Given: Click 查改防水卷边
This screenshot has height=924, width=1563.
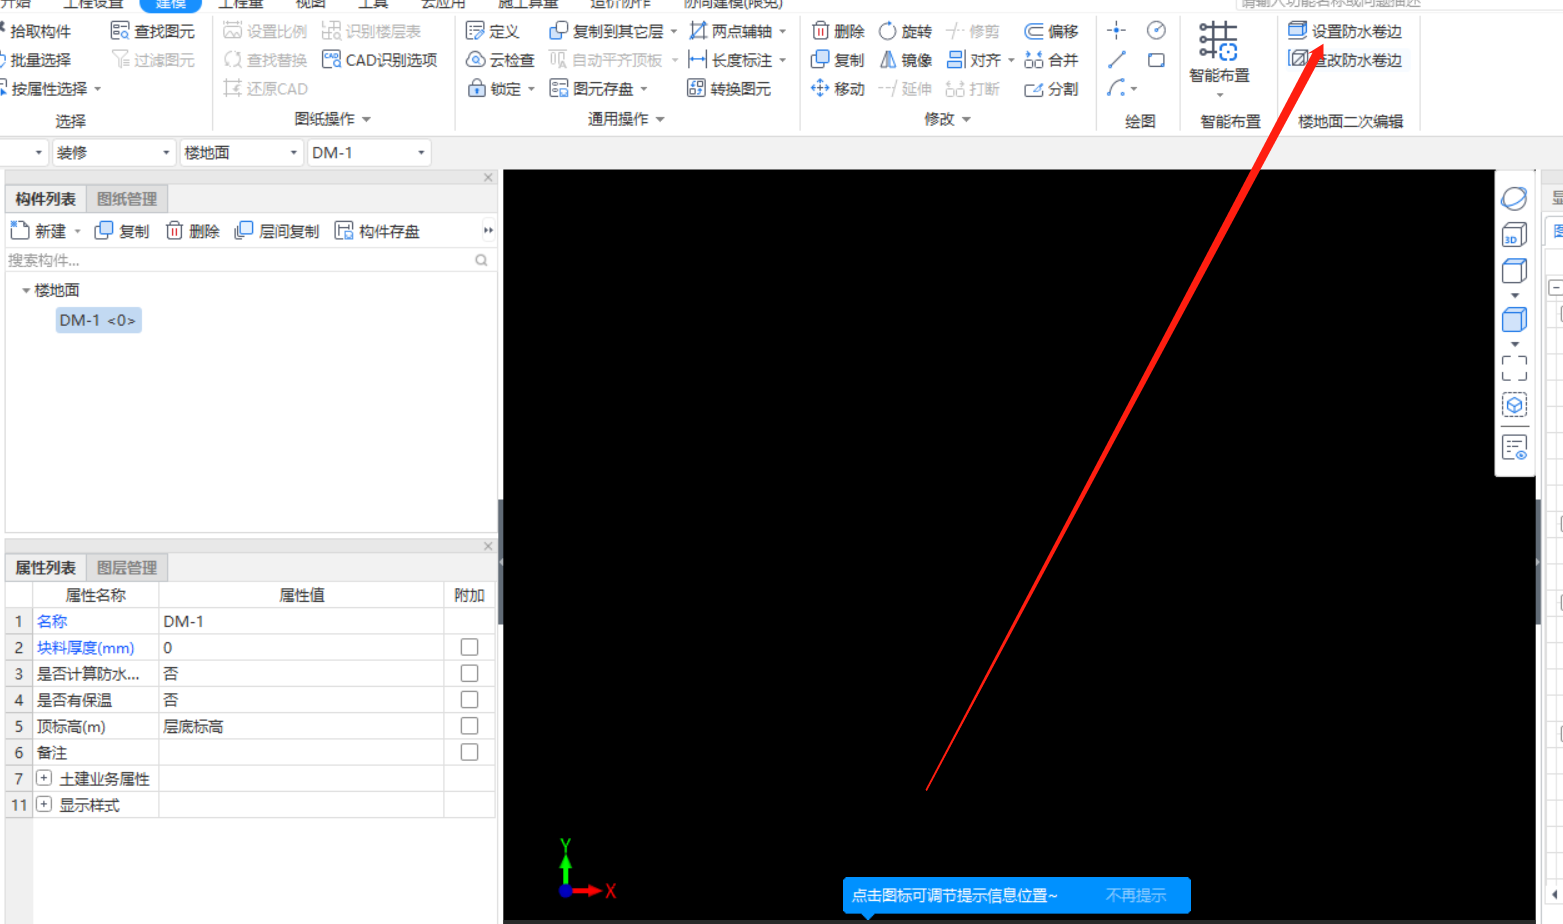Looking at the screenshot, I should (x=1345, y=60).
